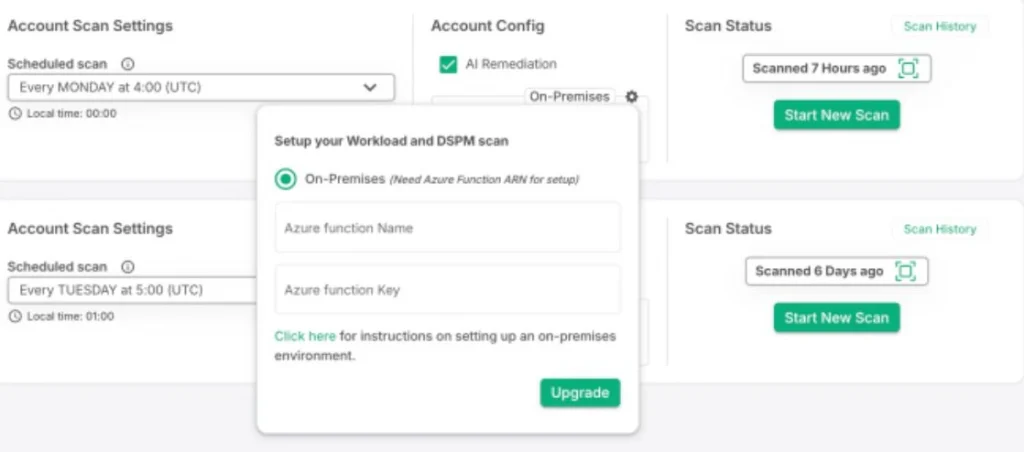Focus the Azure function Name field
Screen dimensions: 1024x452
[447, 228]
